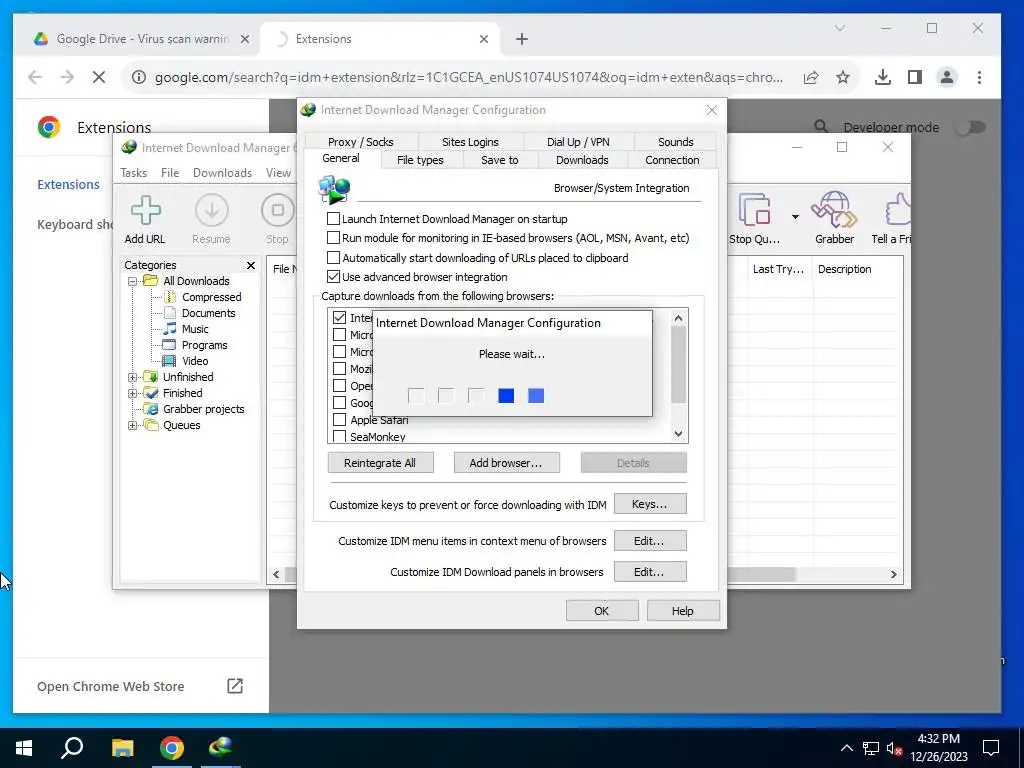Image resolution: width=1024 pixels, height=768 pixels.
Task: Switch to the File types tab
Action: tap(420, 160)
